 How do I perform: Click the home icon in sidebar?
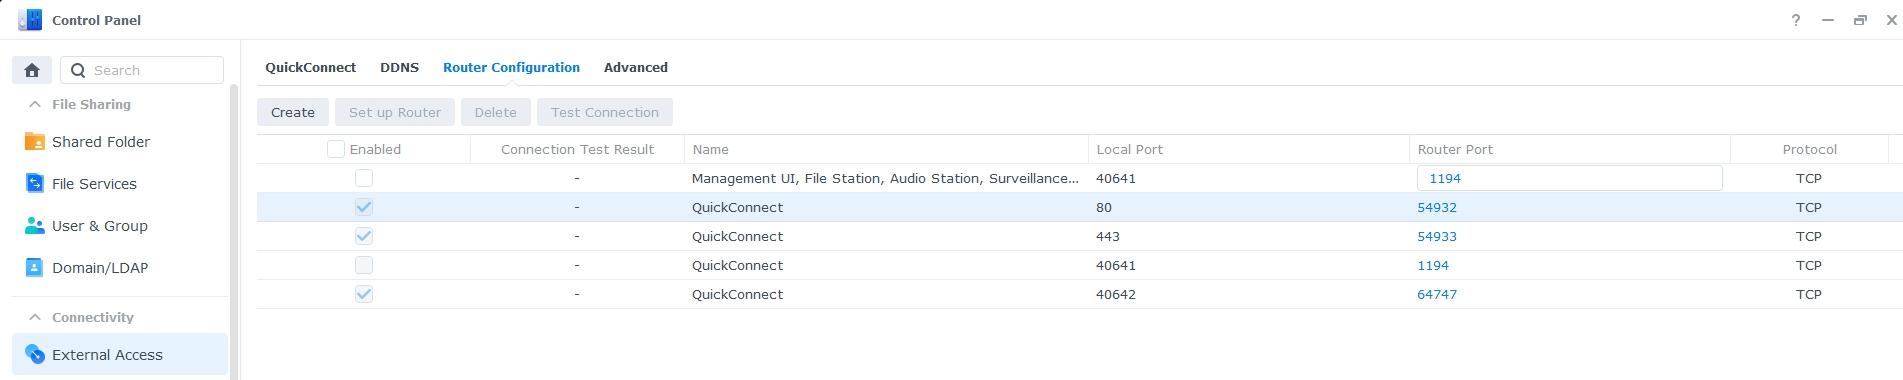point(32,70)
